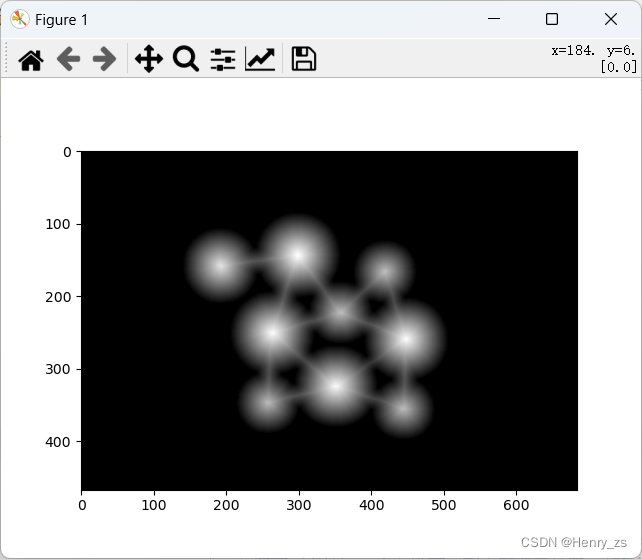
Task: Click the cursor coordinate readout x=184
Action: (x=573, y=50)
